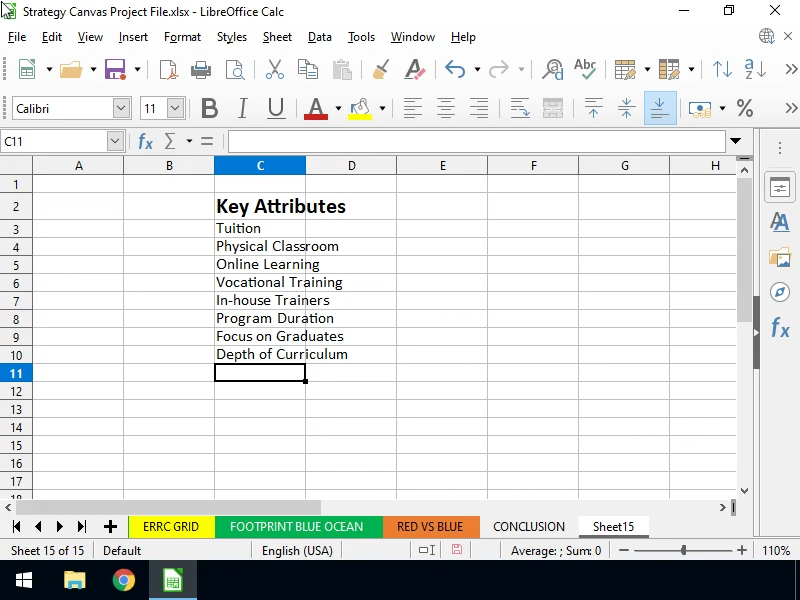Screen dimensions: 800x600
Task: Open the Select Function dropdown arrow
Action: [x=189, y=141]
